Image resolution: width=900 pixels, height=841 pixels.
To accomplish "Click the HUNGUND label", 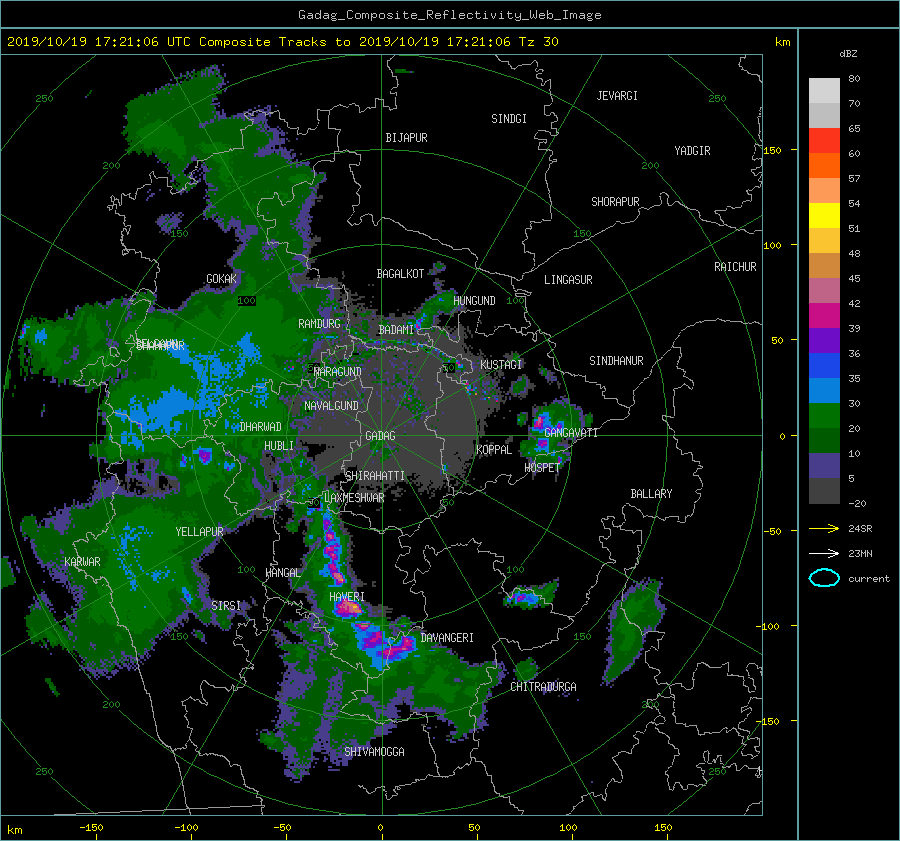I will pyautogui.click(x=474, y=301).
